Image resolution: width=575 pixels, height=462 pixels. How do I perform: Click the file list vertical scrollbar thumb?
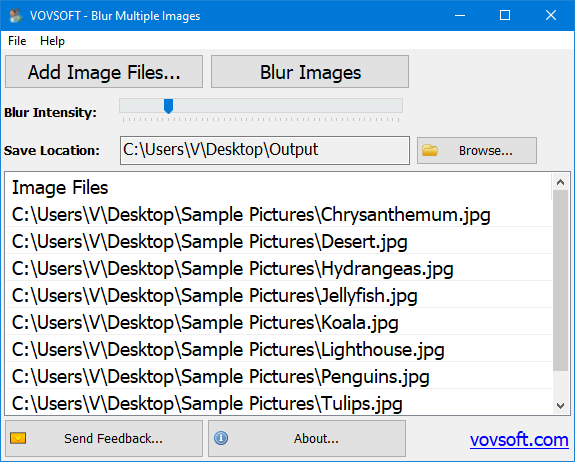560,280
